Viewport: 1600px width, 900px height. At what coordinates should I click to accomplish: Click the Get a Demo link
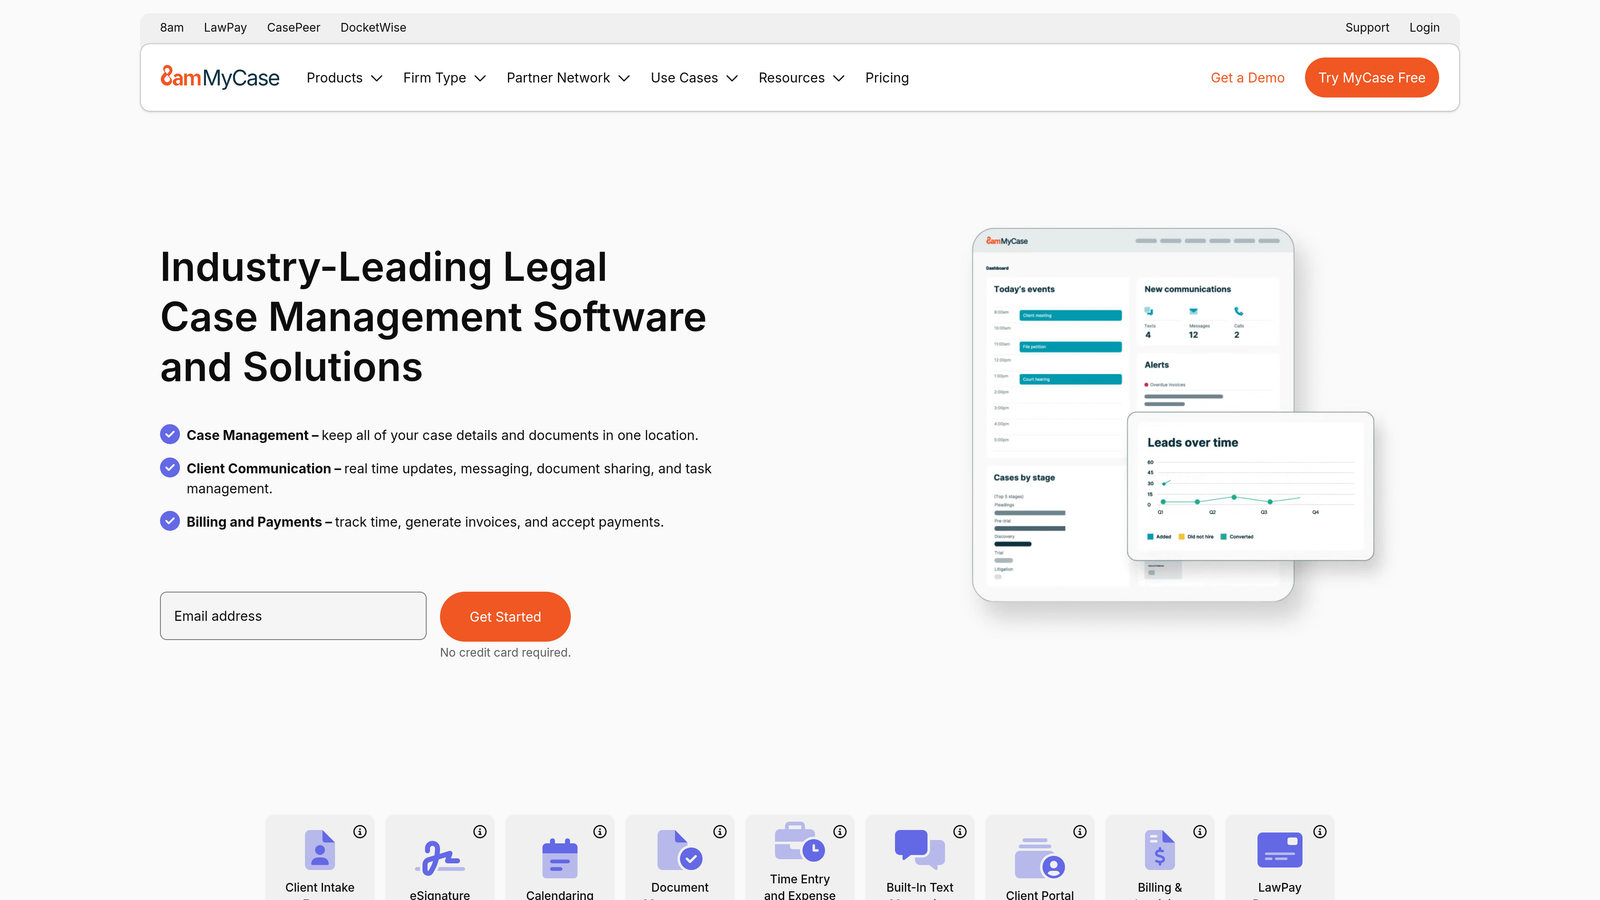(x=1247, y=78)
